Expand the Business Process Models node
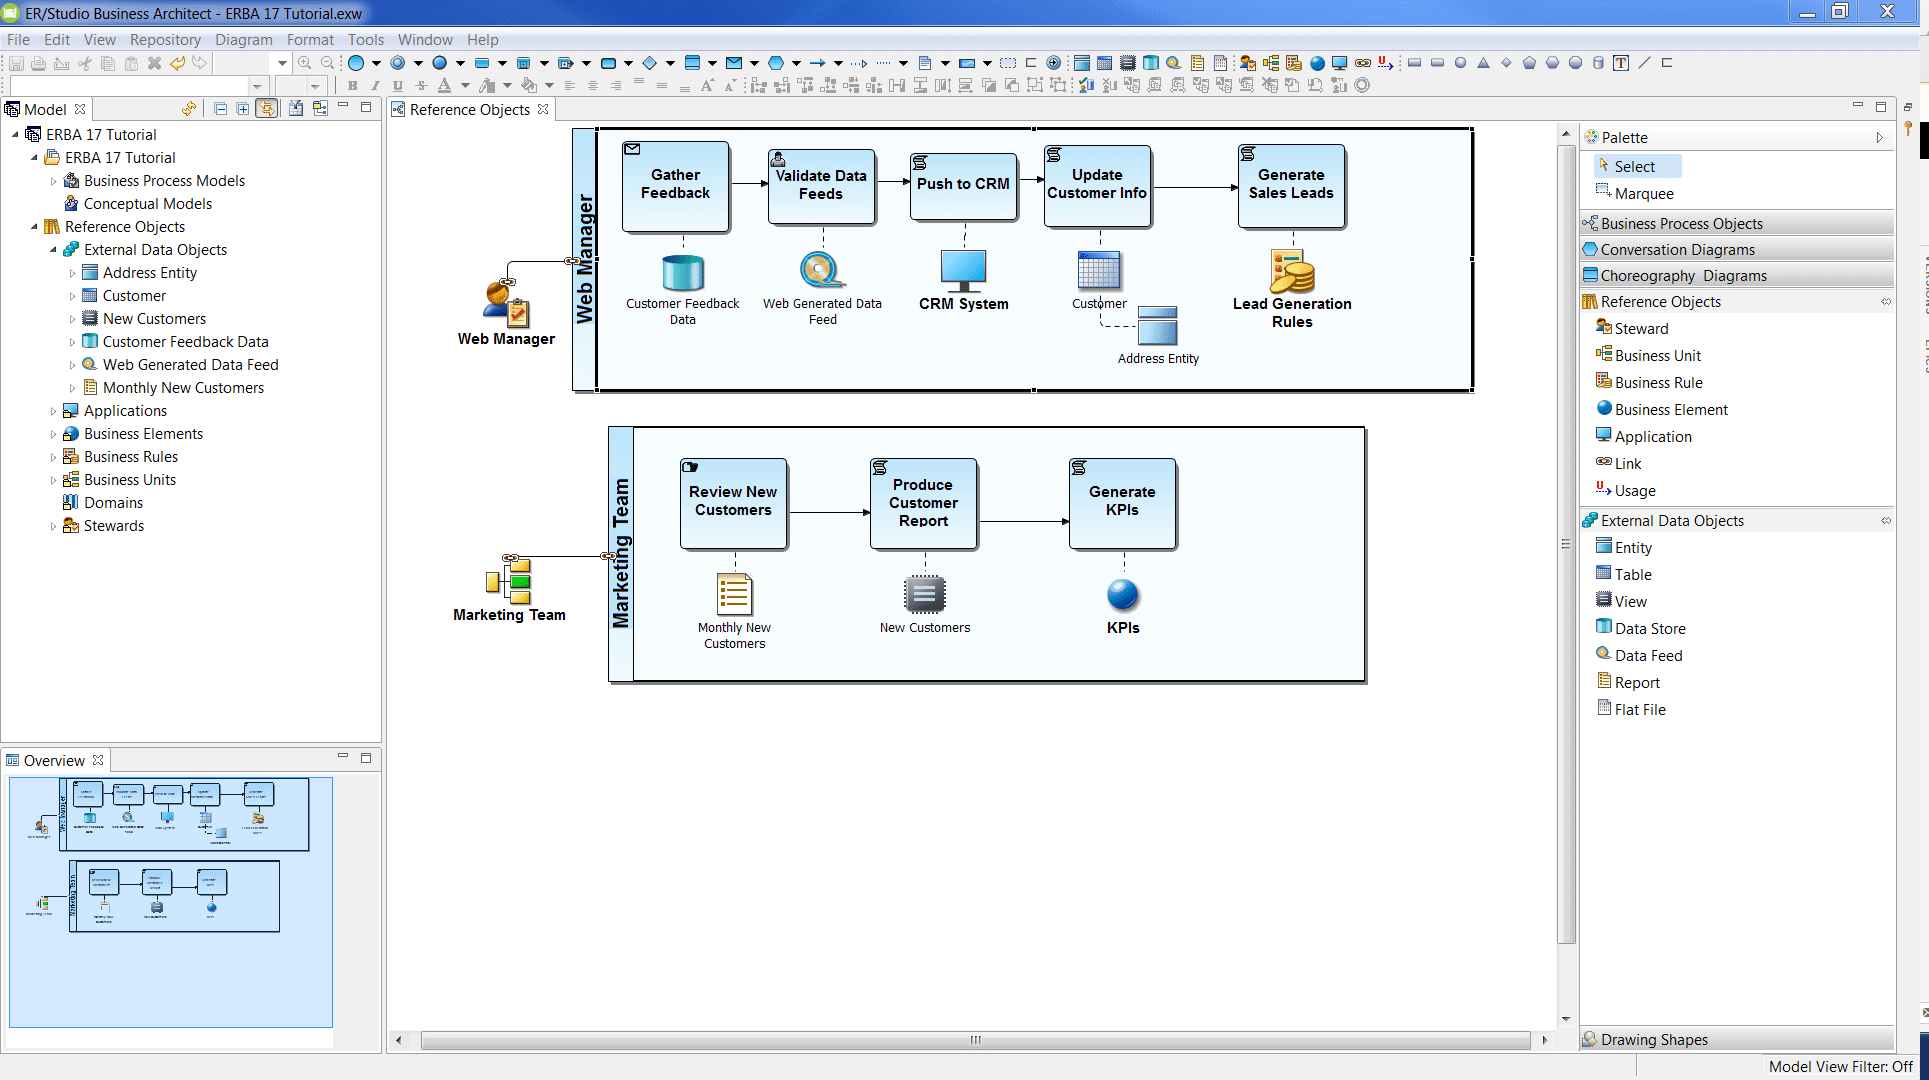Image resolution: width=1929 pixels, height=1080 pixels. point(54,181)
